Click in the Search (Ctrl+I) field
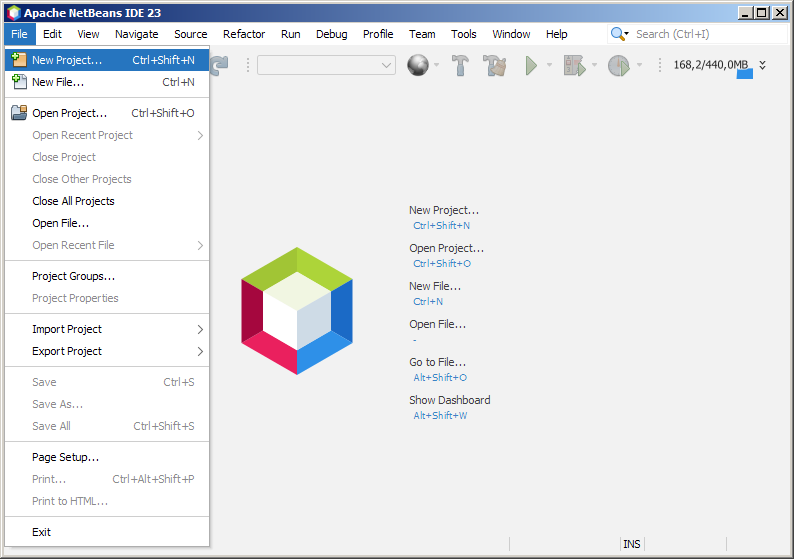 (x=706, y=34)
